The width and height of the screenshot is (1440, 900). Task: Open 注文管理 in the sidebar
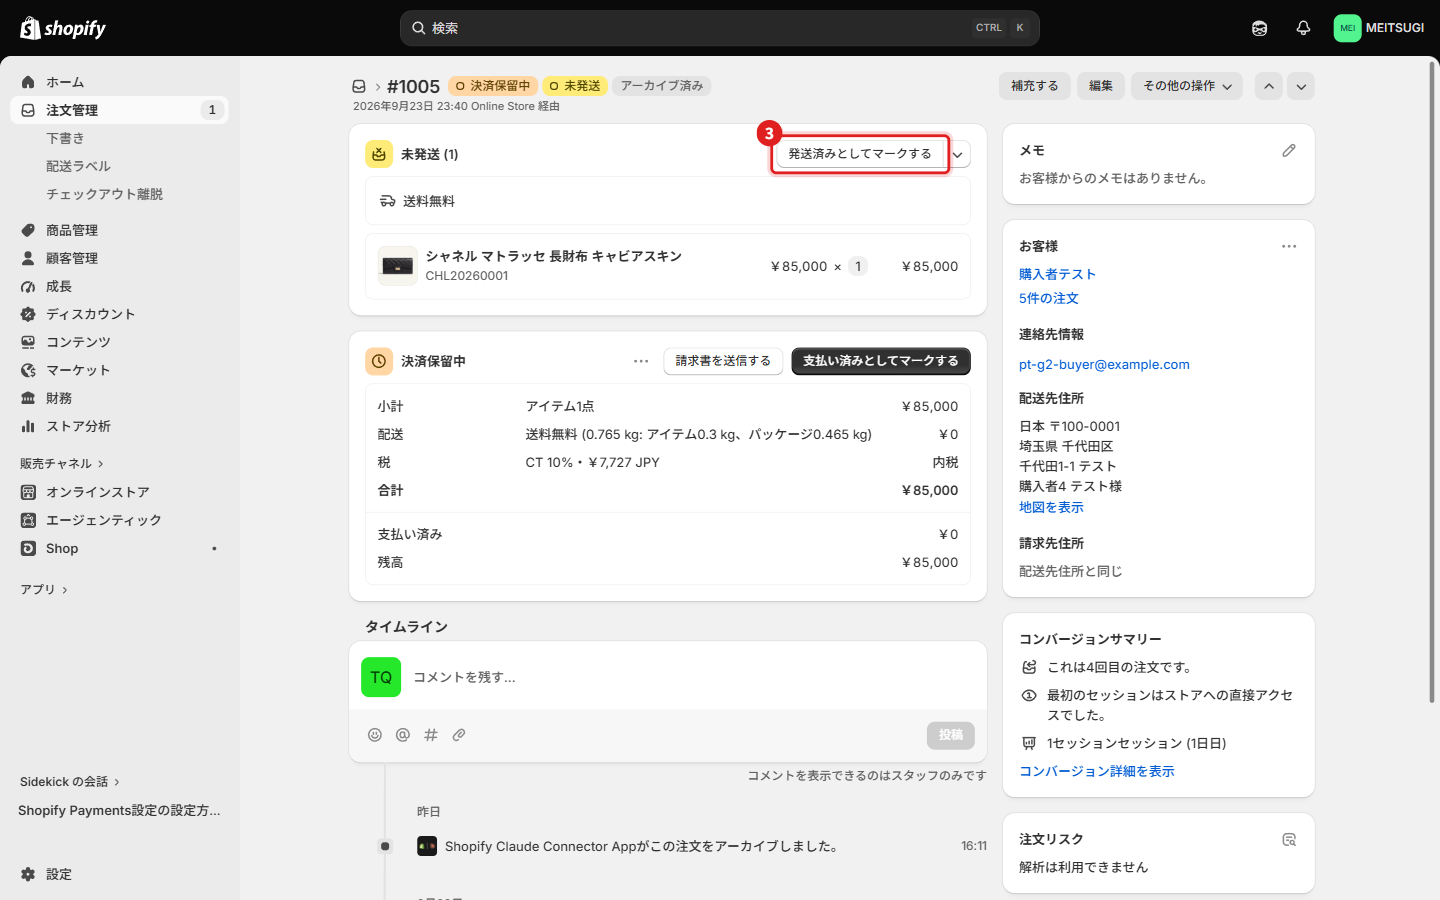click(x=119, y=110)
